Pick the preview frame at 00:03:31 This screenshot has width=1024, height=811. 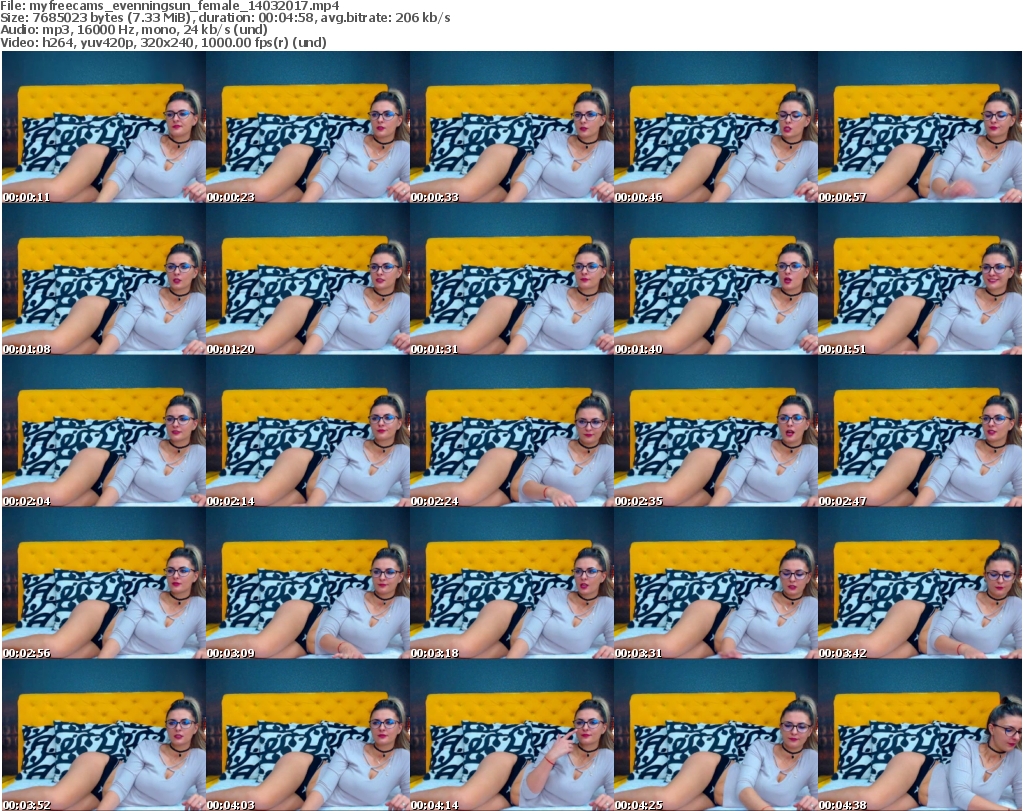716,583
